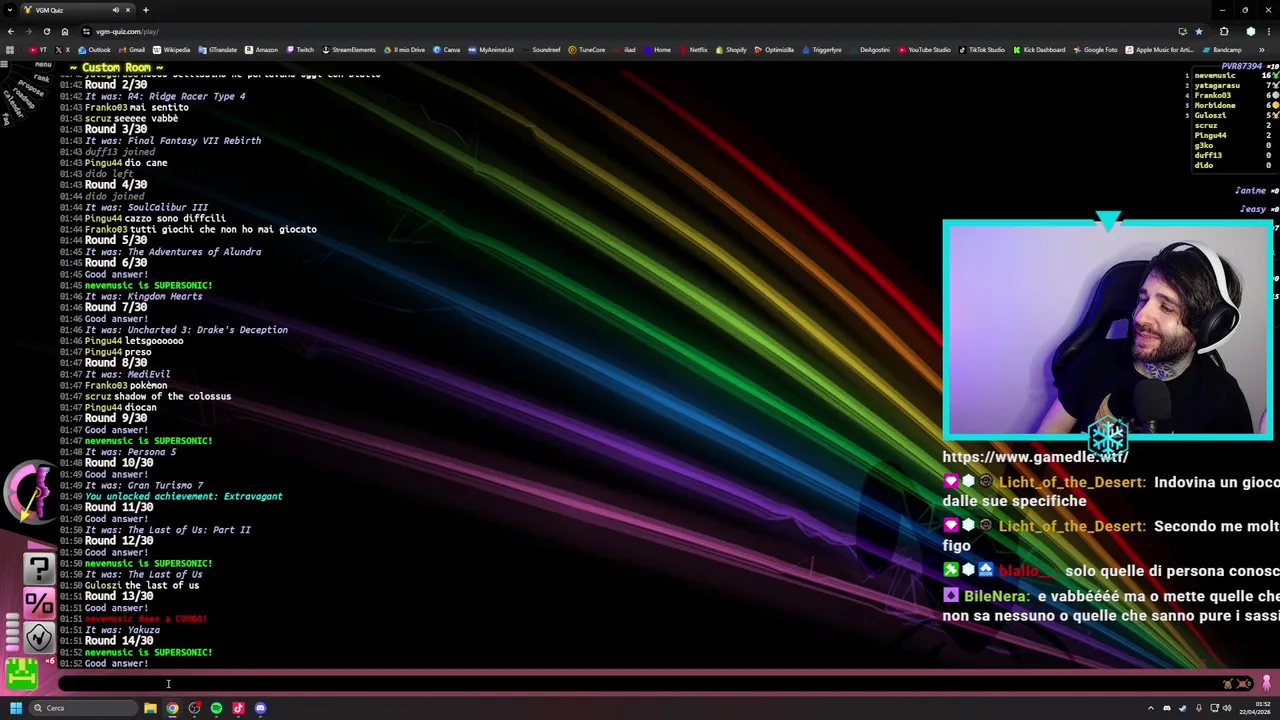This screenshot has height=720, width=1280.
Task: Launch File Explorer from the taskbar
Action: tap(150, 708)
